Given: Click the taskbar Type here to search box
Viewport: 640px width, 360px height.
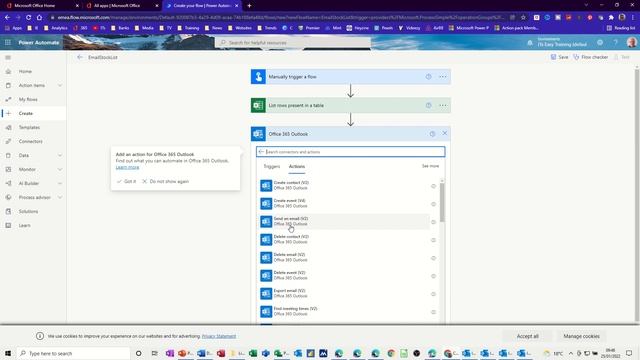Looking at the screenshot, I should pyautogui.click(x=73, y=353).
